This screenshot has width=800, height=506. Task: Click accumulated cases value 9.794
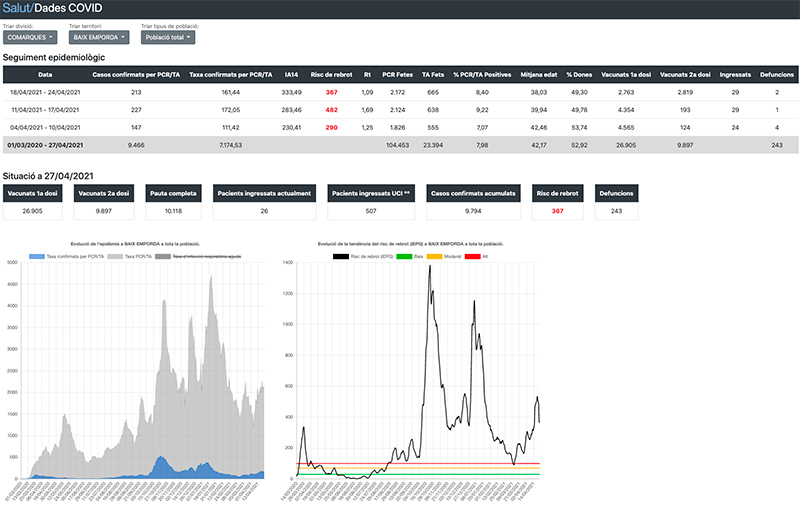tap(473, 211)
